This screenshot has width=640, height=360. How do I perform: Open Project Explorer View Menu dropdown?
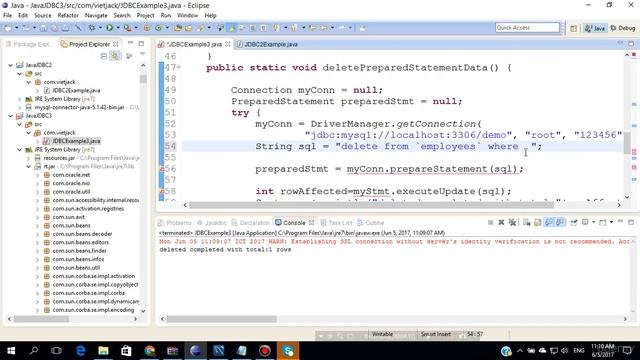(142, 54)
